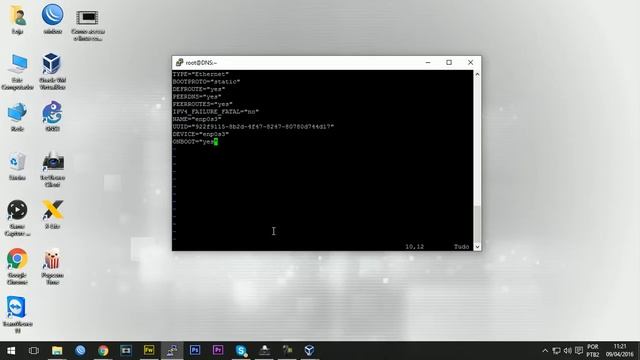
Task: Open network status tray icon
Action: (x=556, y=351)
